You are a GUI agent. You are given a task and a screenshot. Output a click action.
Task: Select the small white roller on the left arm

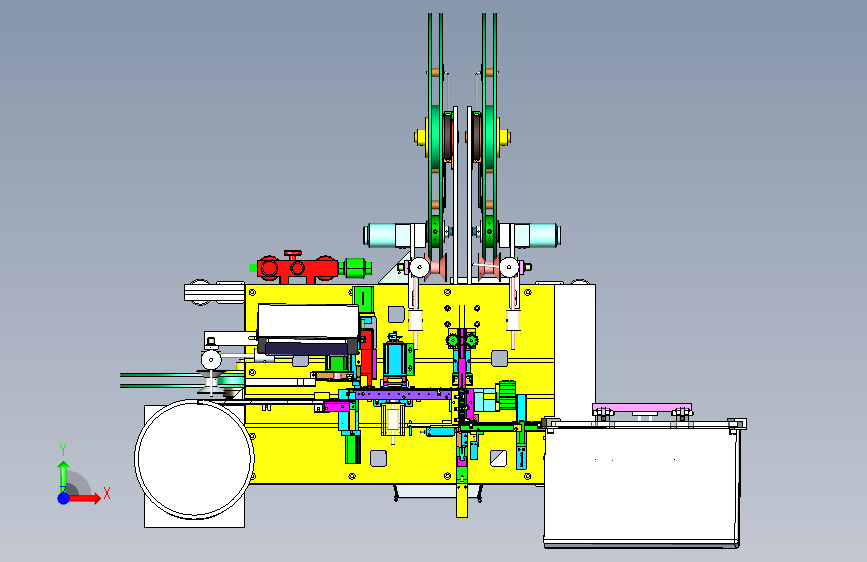pos(211,360)
